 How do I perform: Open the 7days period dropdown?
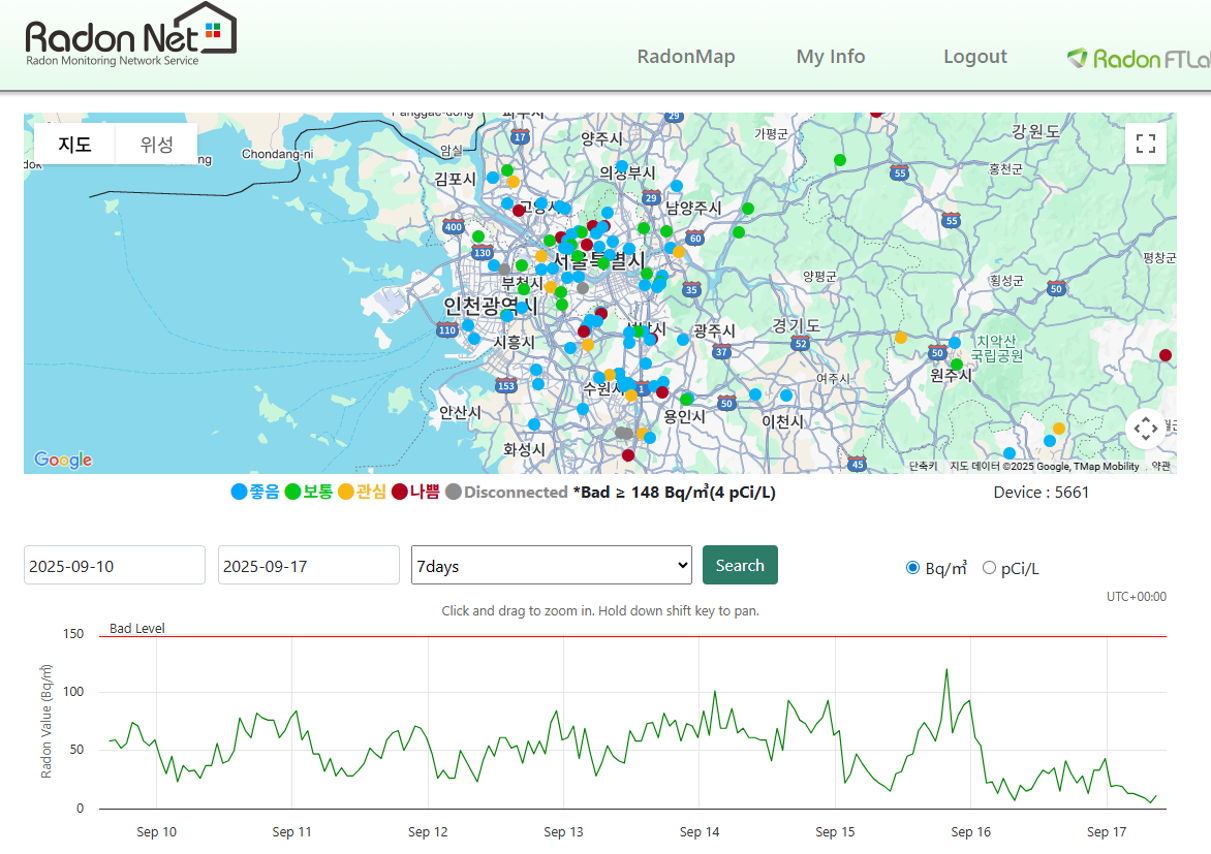551,565
